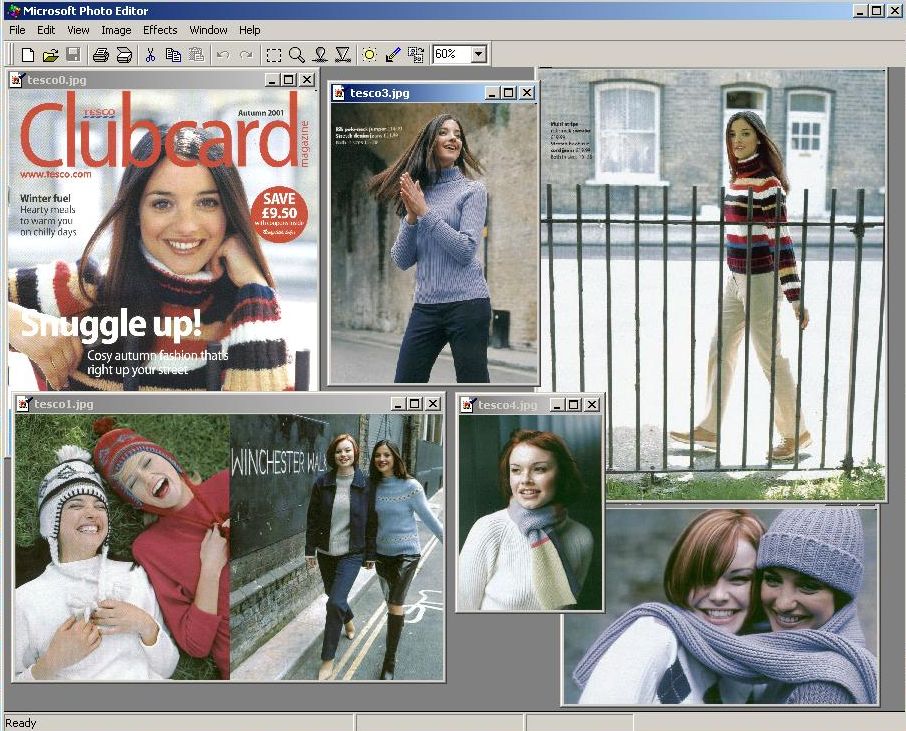Click the Paste clipboard icon

click(x=196, y=55)
